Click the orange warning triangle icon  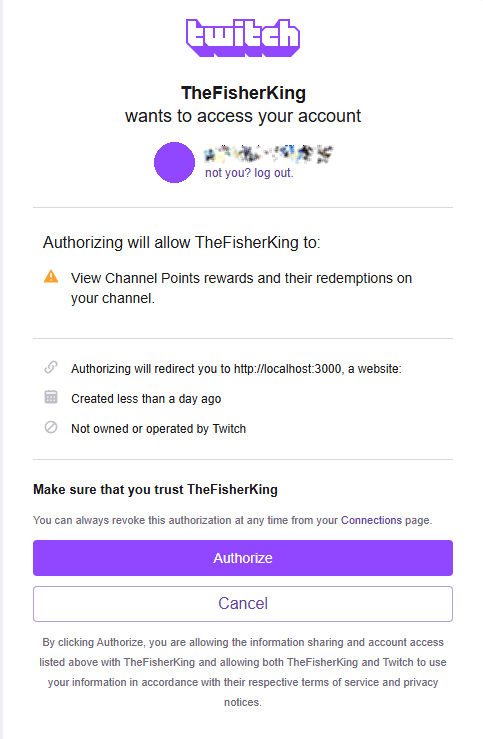click(x=51, y=277)
